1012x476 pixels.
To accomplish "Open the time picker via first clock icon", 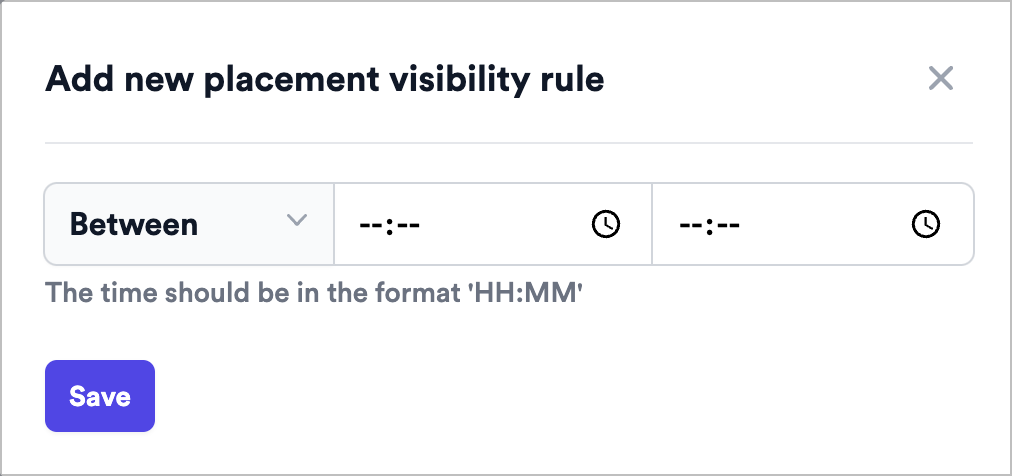I will (605, 224).
